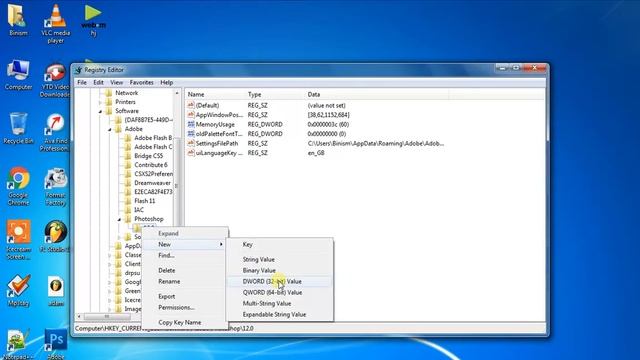Image resolution: width=640 pixels, height=360 pixels.
Task: Launch FL Studio desktop shortcut
Action: coord(56,236)
